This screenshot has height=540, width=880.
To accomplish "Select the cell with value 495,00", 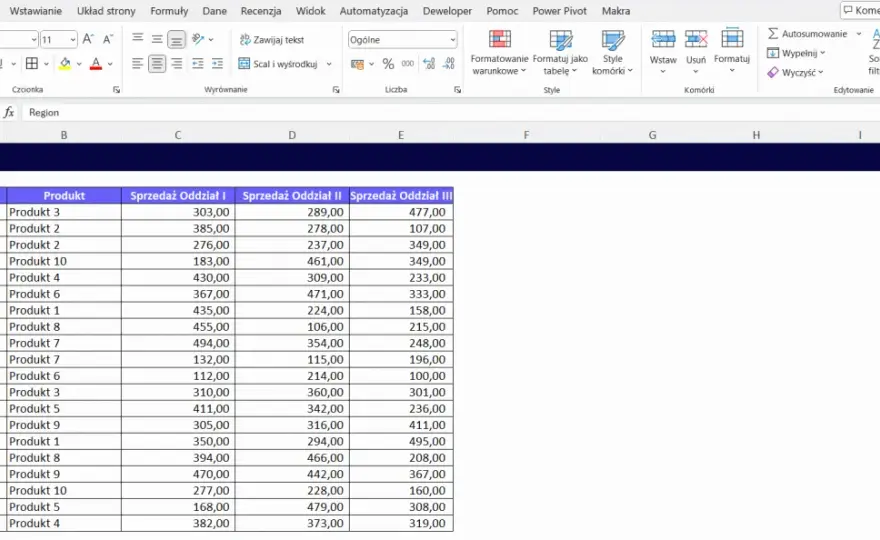I will pos(401,441).
